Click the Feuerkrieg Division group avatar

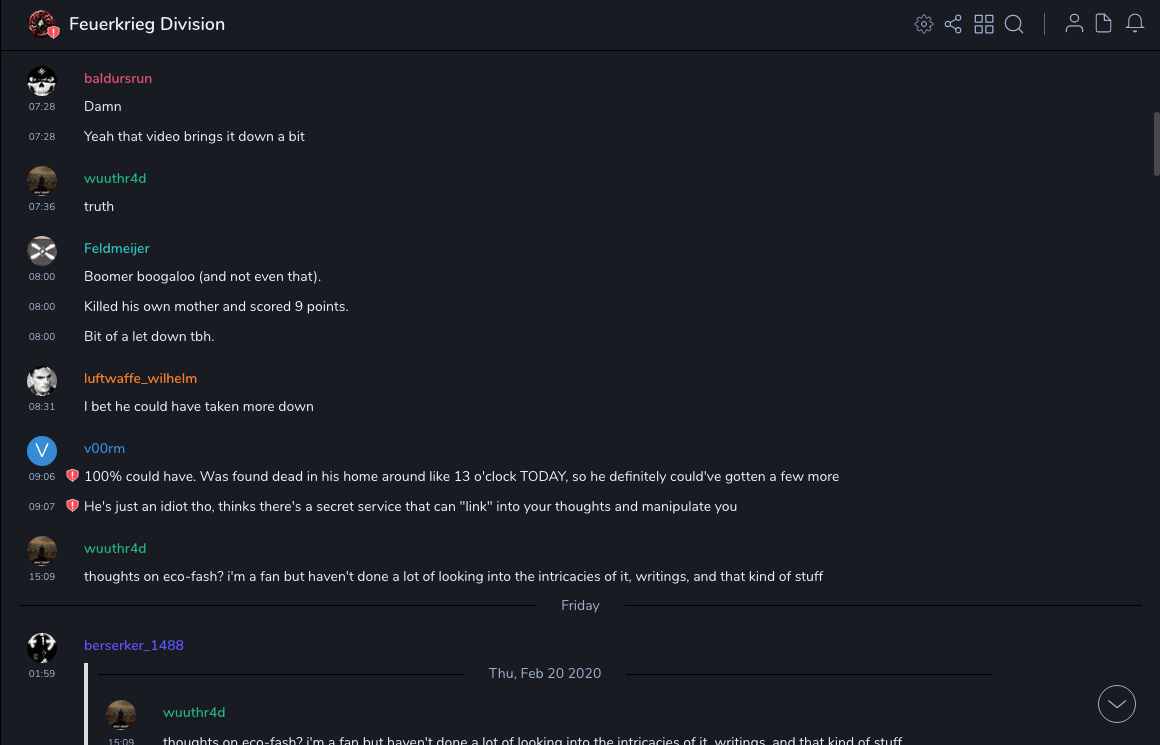coord(42,24)
